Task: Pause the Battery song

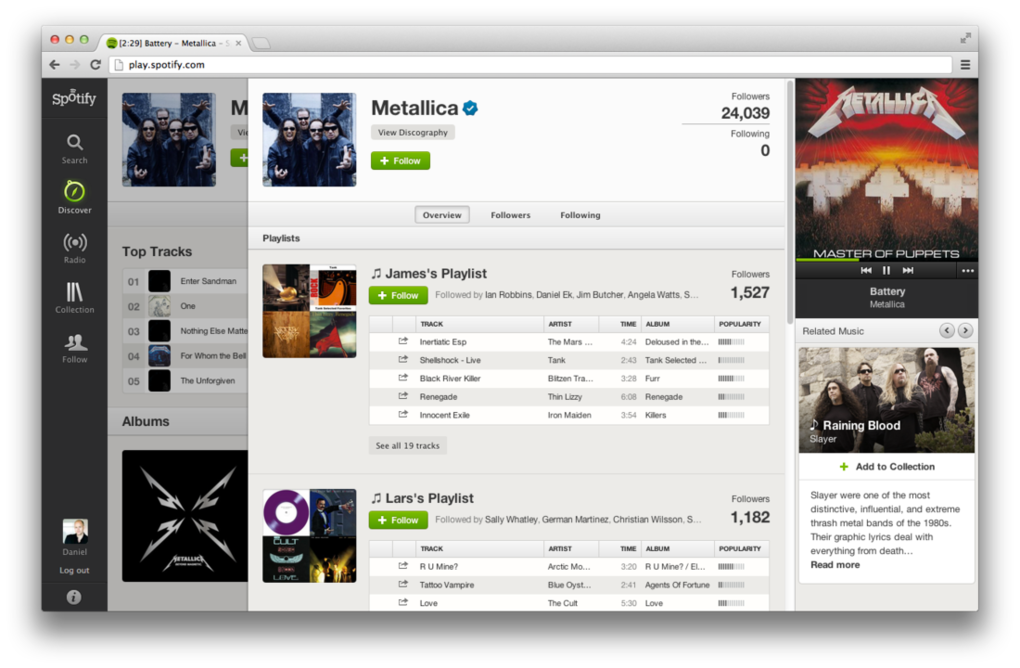Action: click(886, 271)
